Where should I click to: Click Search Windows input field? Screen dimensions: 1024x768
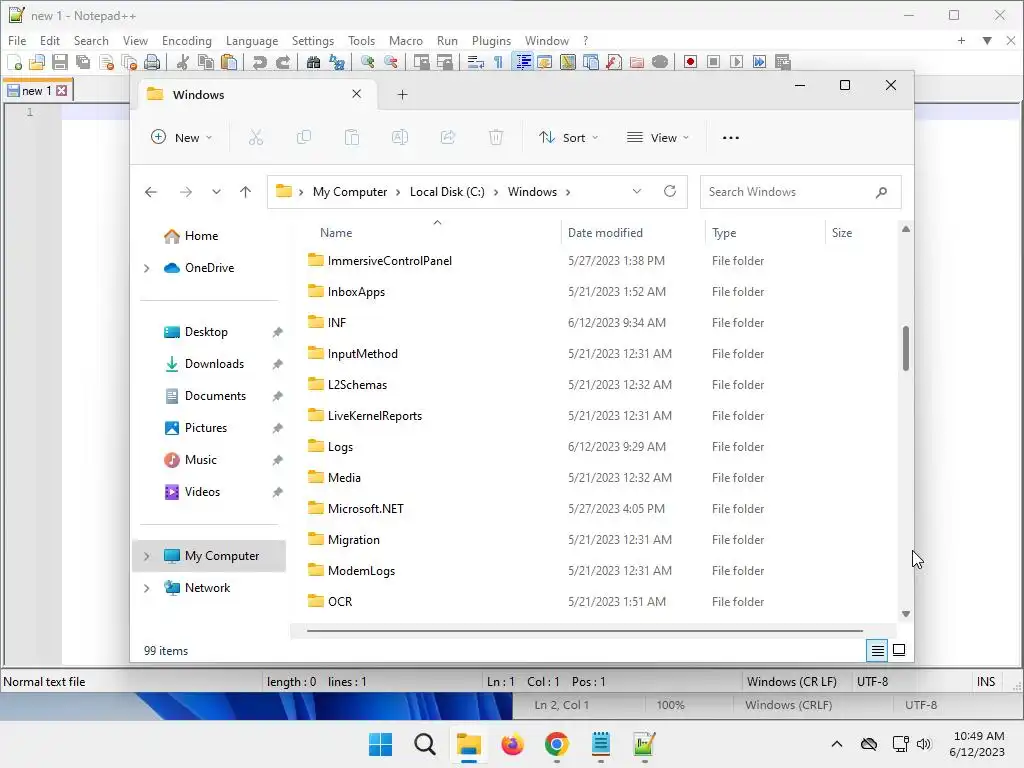pyautogui.click(x=801, y=192)
